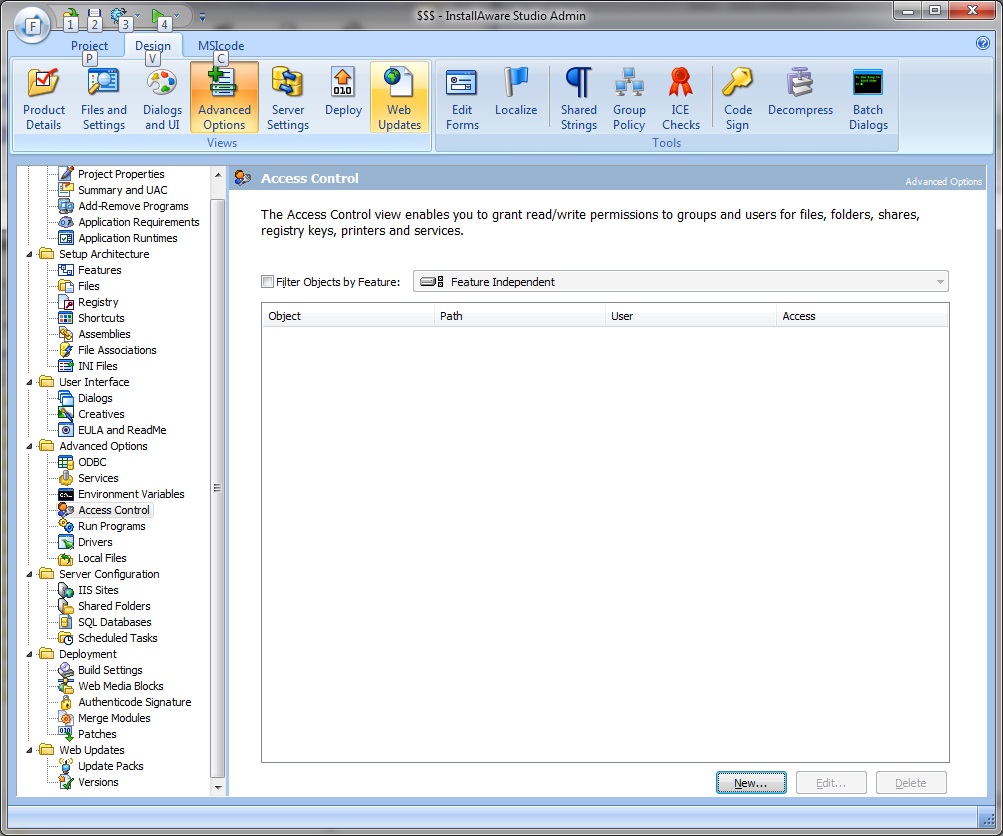This screenshot has width=1003, height=836.
Task: Enable Filter Objects by Feature checkbox
Action: pyautogui.click(x=267, y=281)
